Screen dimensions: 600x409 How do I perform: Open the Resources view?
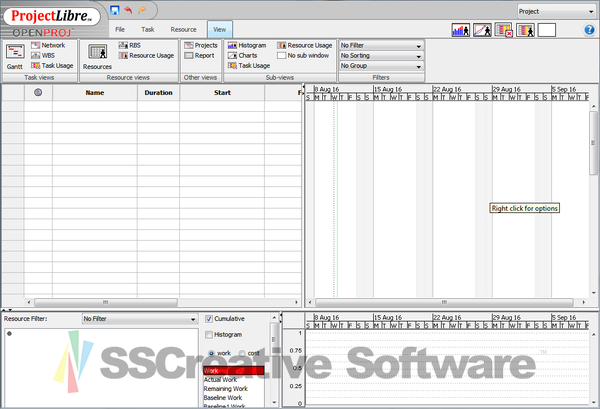[97, 57]
